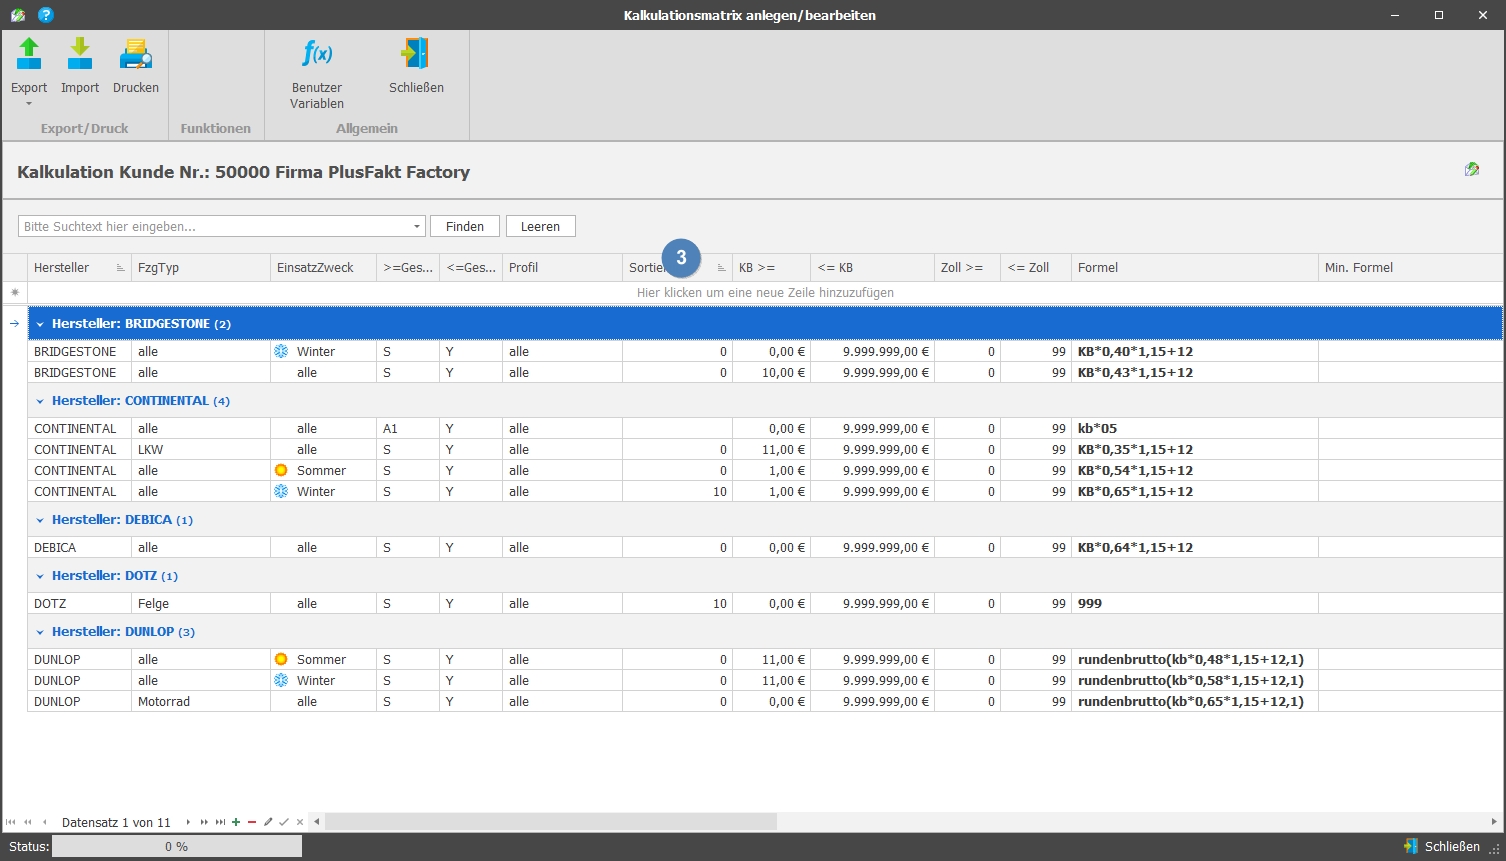Viewport: 1506px width, 861px height.
Task: Click the help question mark icon in title bar
Action: tap(45, 15)
